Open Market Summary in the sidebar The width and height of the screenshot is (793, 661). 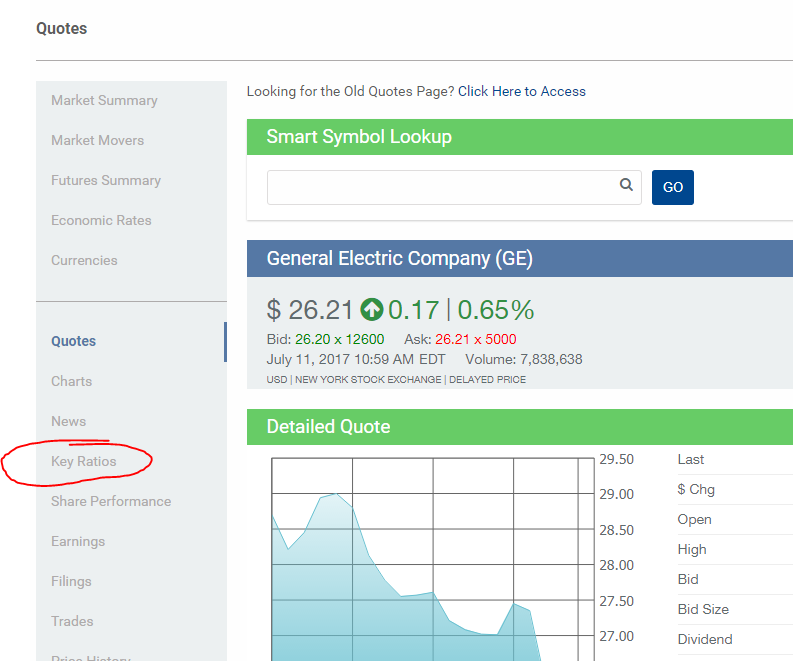click(104, 100)
